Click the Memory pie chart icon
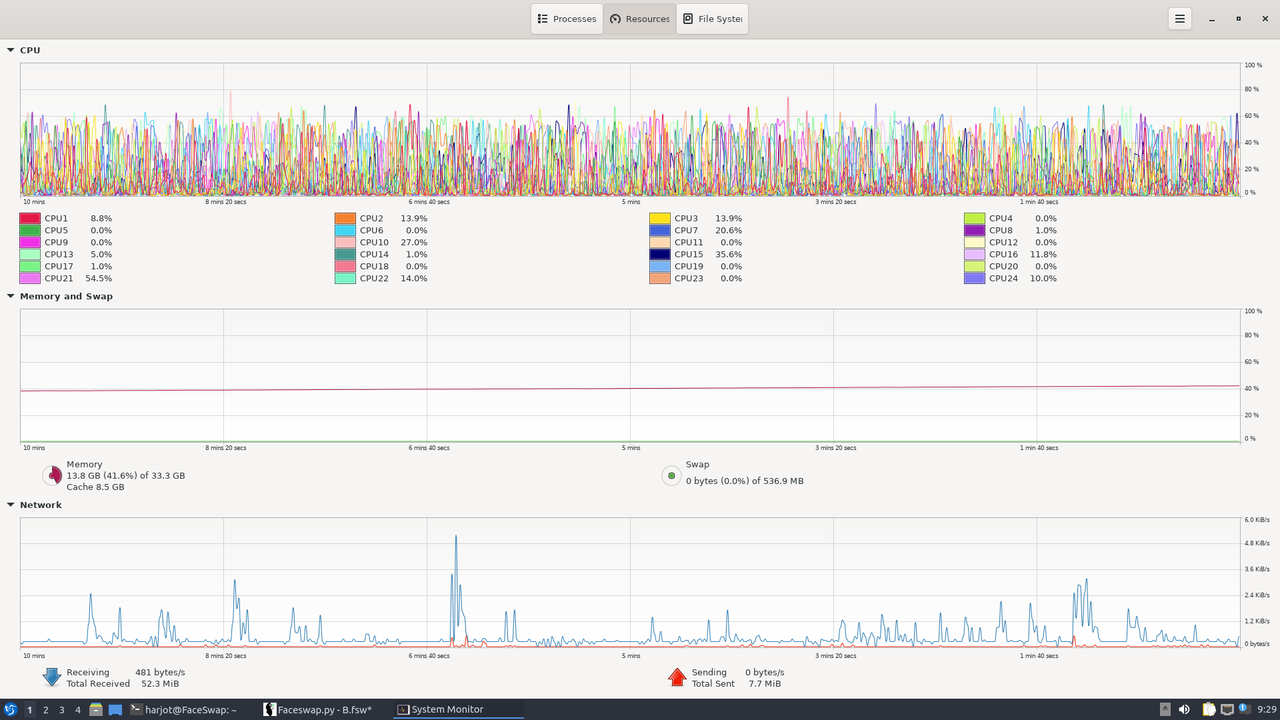The width and height of the screenshot is (1280, 720). pos(52,476)
